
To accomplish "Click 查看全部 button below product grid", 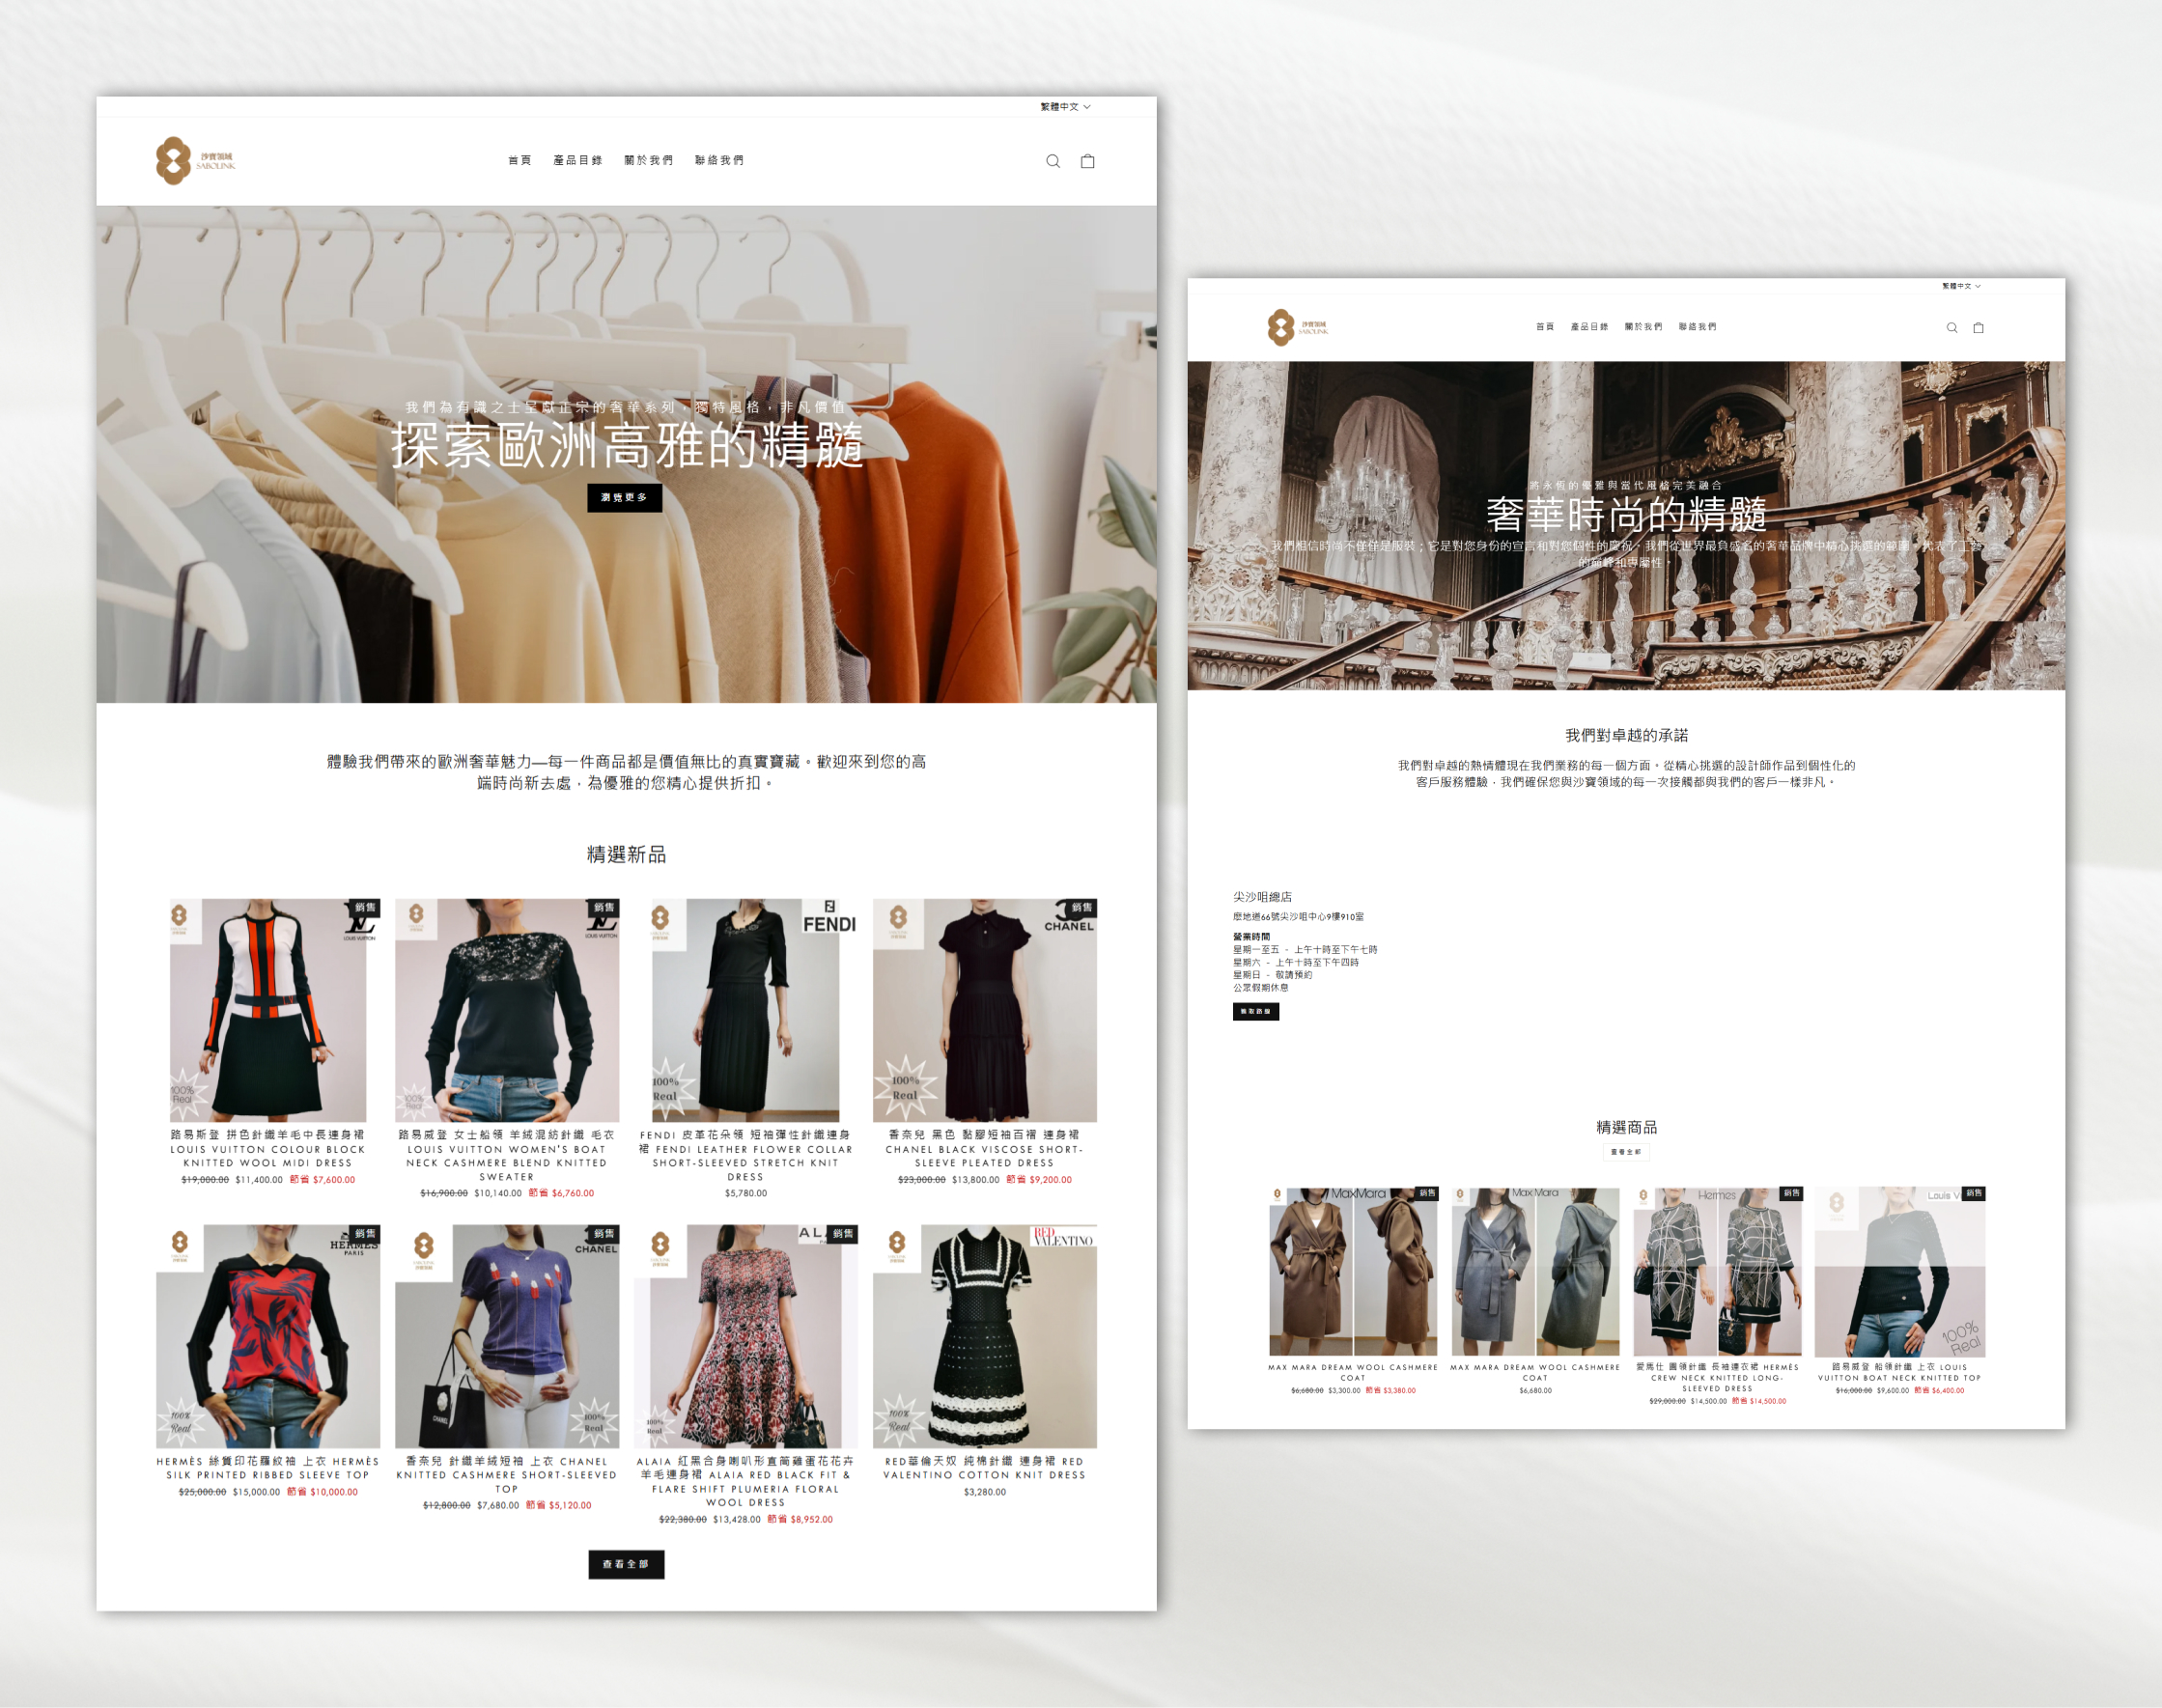I will [626, 1564].
